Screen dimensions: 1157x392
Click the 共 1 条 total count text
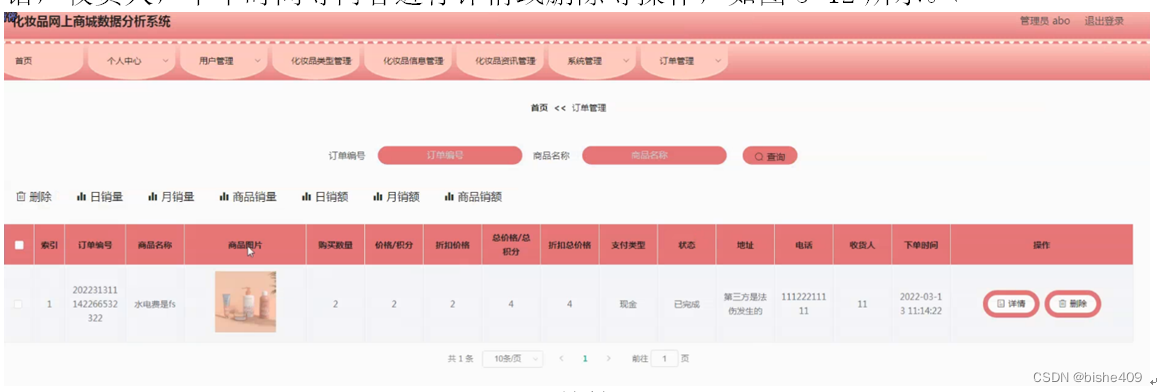(x=460, y=359)
